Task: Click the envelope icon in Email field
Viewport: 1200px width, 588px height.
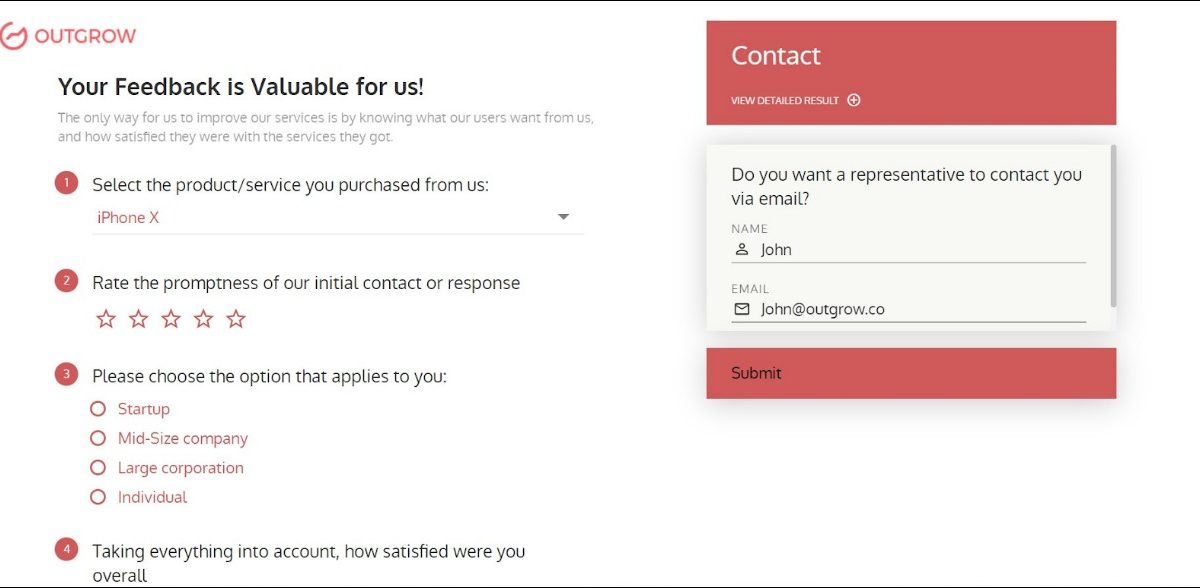Action: [742, 309]
